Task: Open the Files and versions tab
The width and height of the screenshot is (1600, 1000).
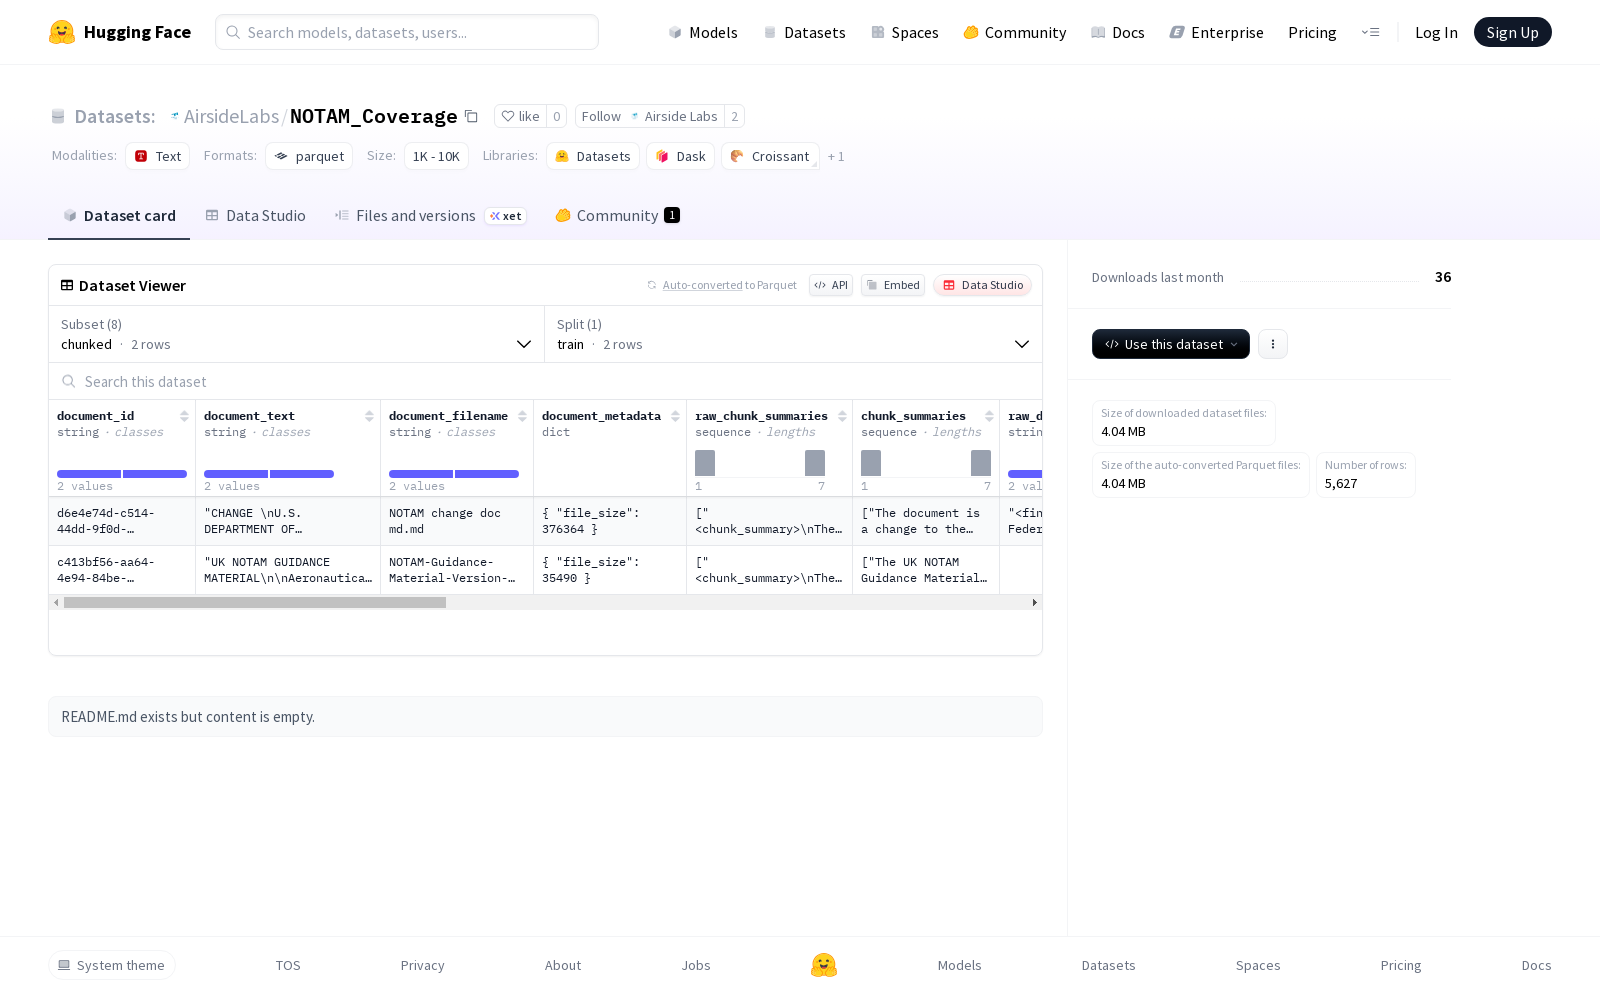Action: pyautogui.click(x=430, y=215)
